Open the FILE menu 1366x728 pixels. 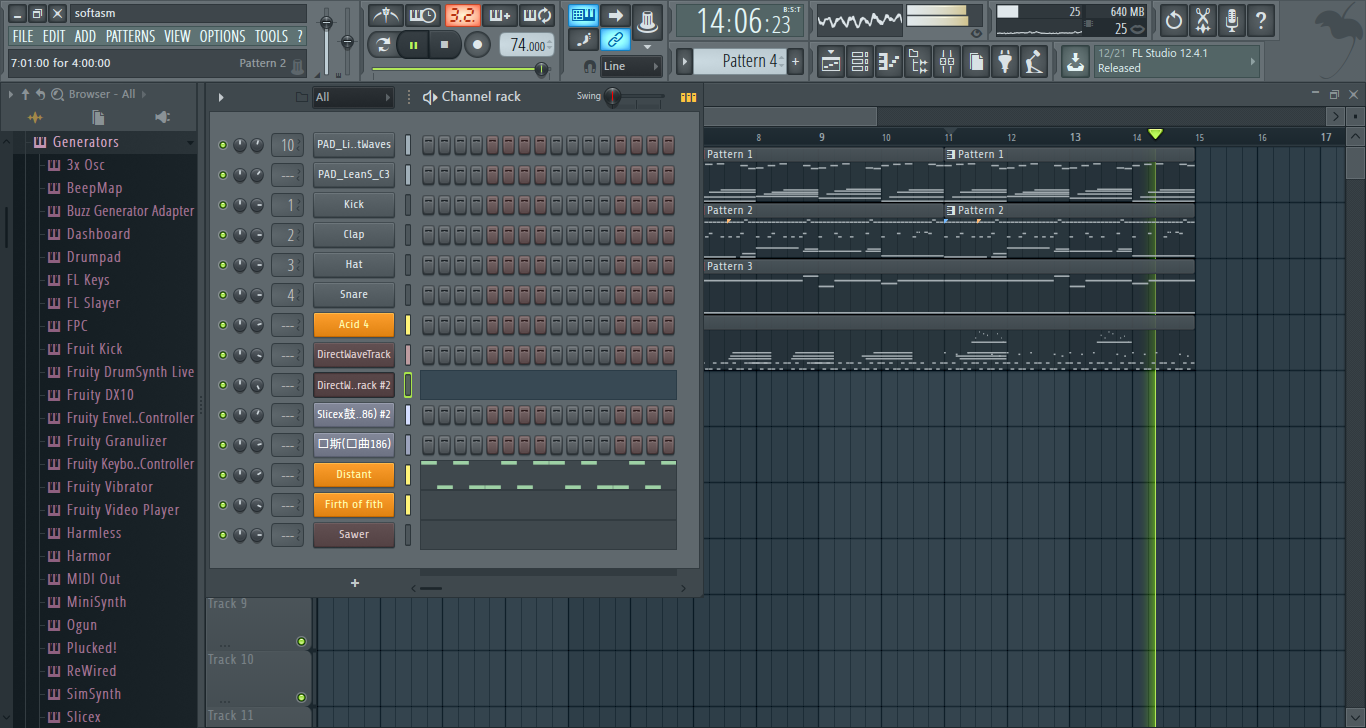pos(23,36)
